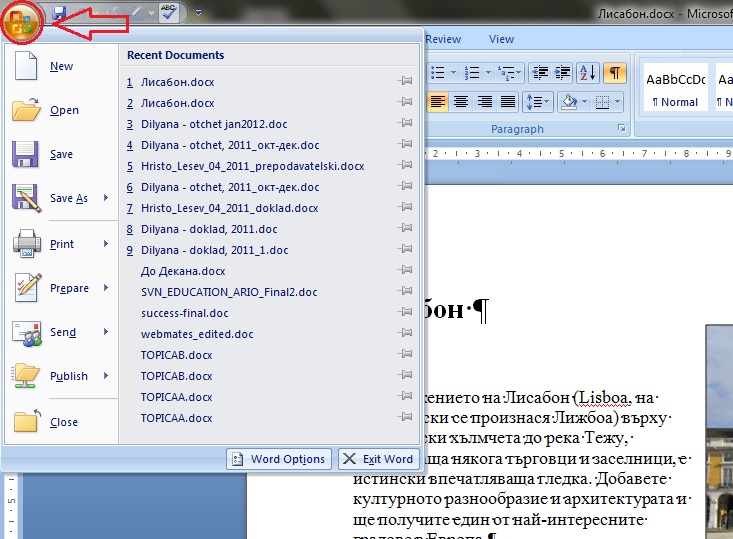Click the ABC spelling check icon
The width and height of the screenshot is (733, 539).
coord(168,13)
